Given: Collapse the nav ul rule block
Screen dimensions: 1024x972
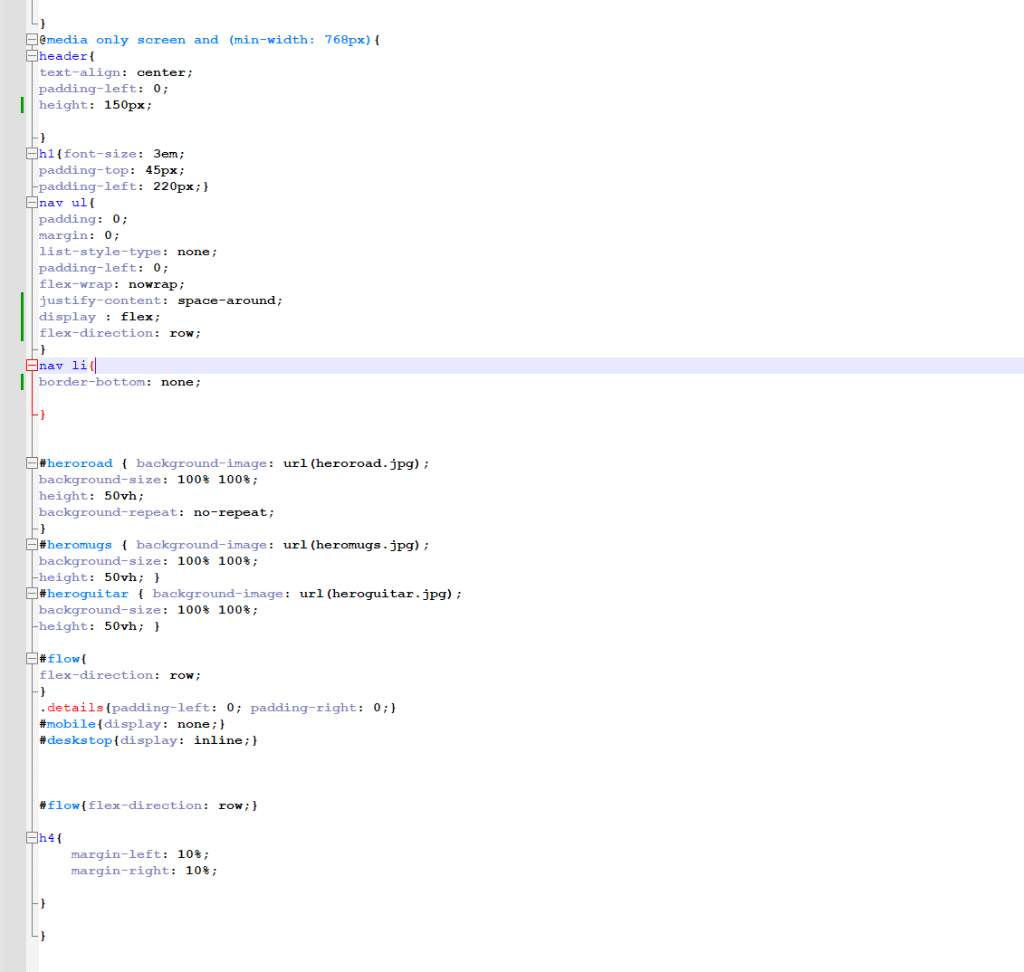Looking at the screenshot, I should [31, 202].
